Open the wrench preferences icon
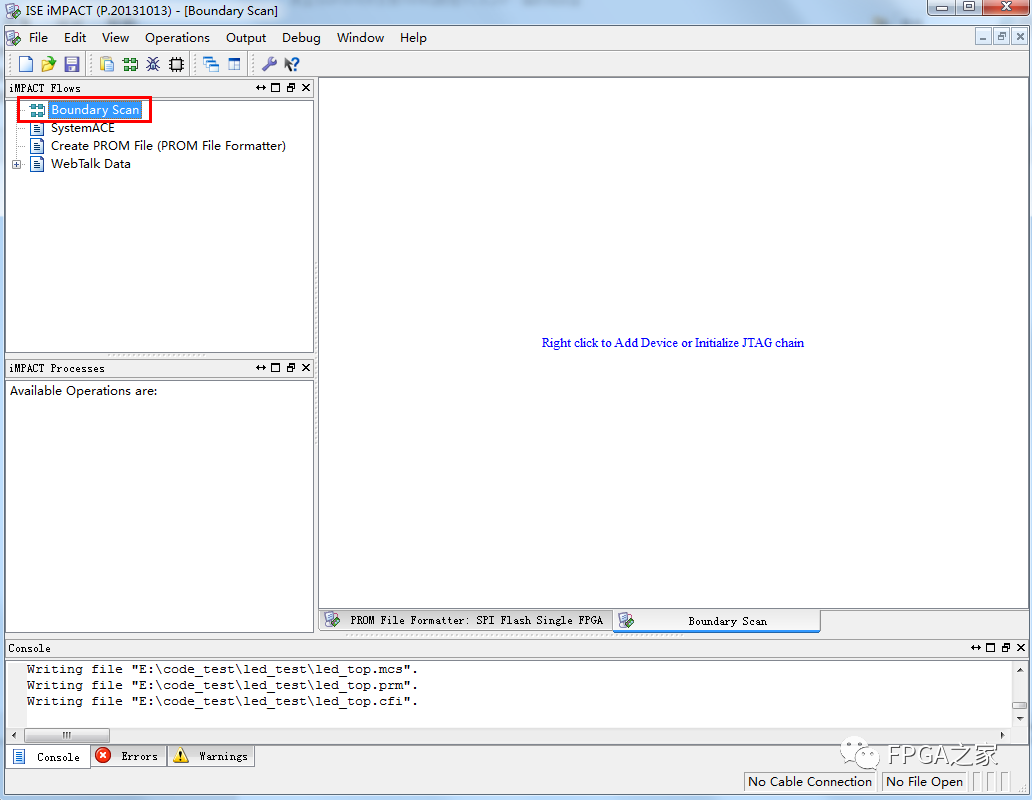This screenshot has width=1032, height=800. point(268,63)
